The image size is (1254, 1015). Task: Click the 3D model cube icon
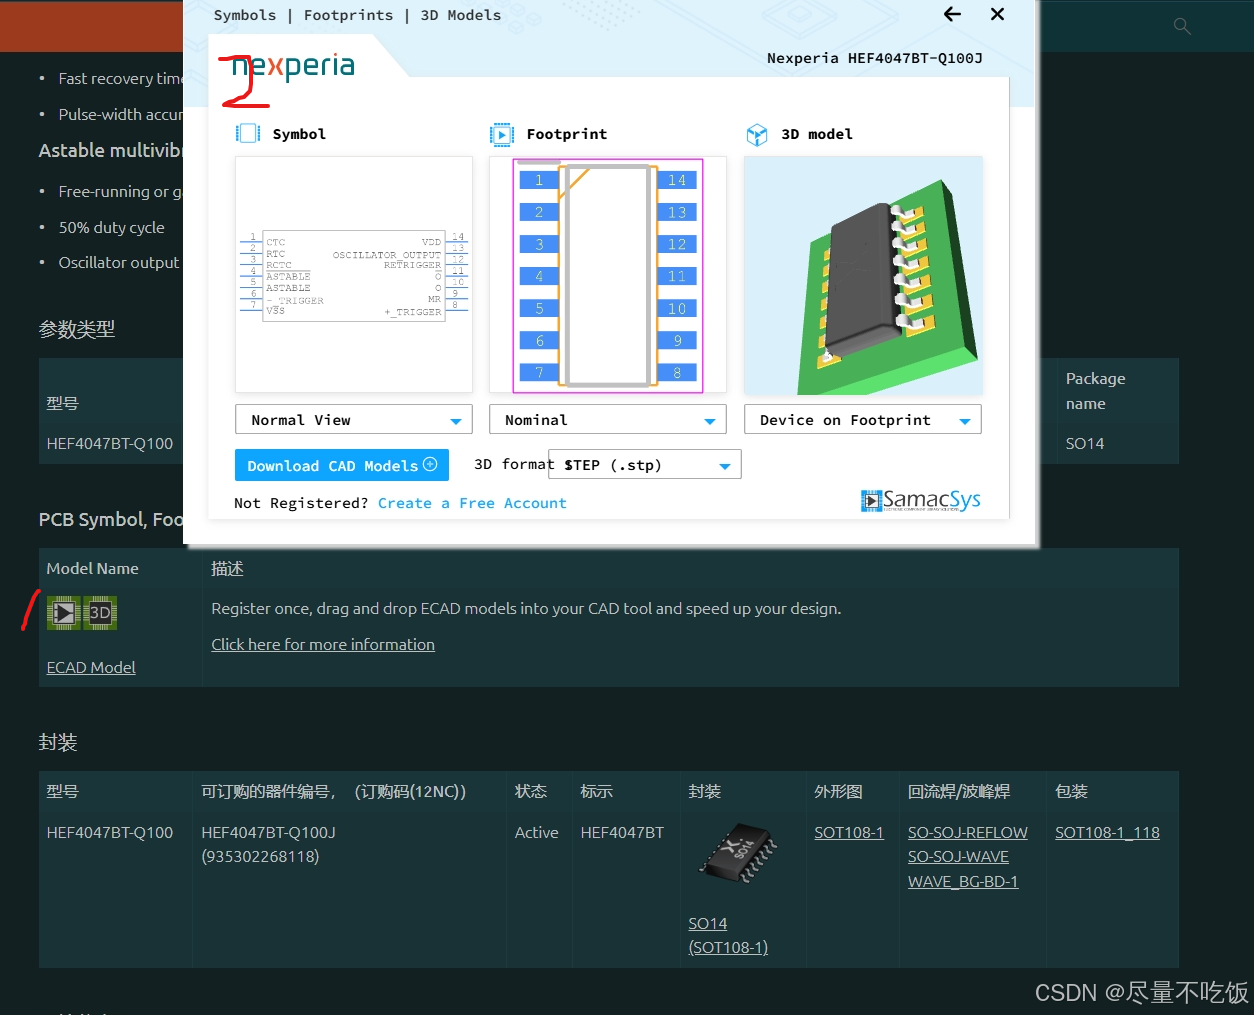tap(757, 134)
